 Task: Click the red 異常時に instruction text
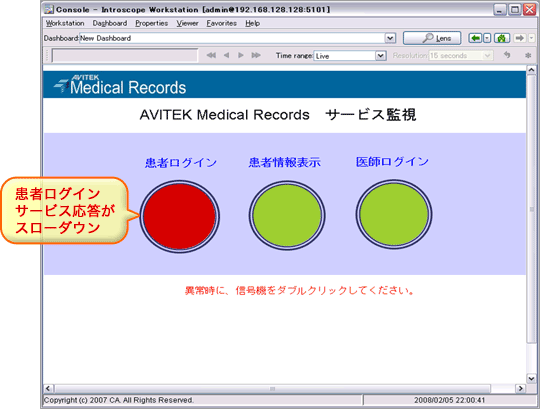tap(300, 291)
